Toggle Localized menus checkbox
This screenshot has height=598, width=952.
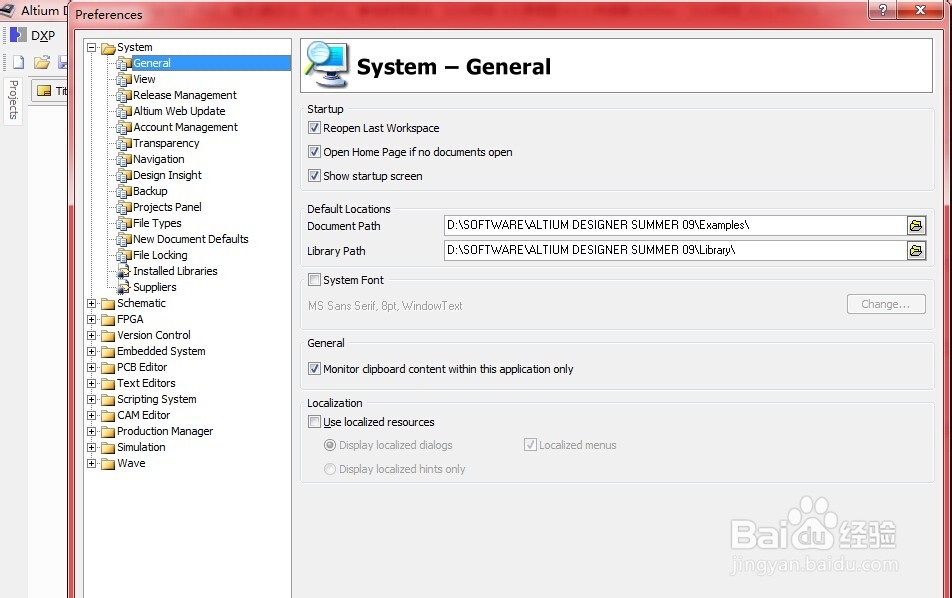coord(530,444)
